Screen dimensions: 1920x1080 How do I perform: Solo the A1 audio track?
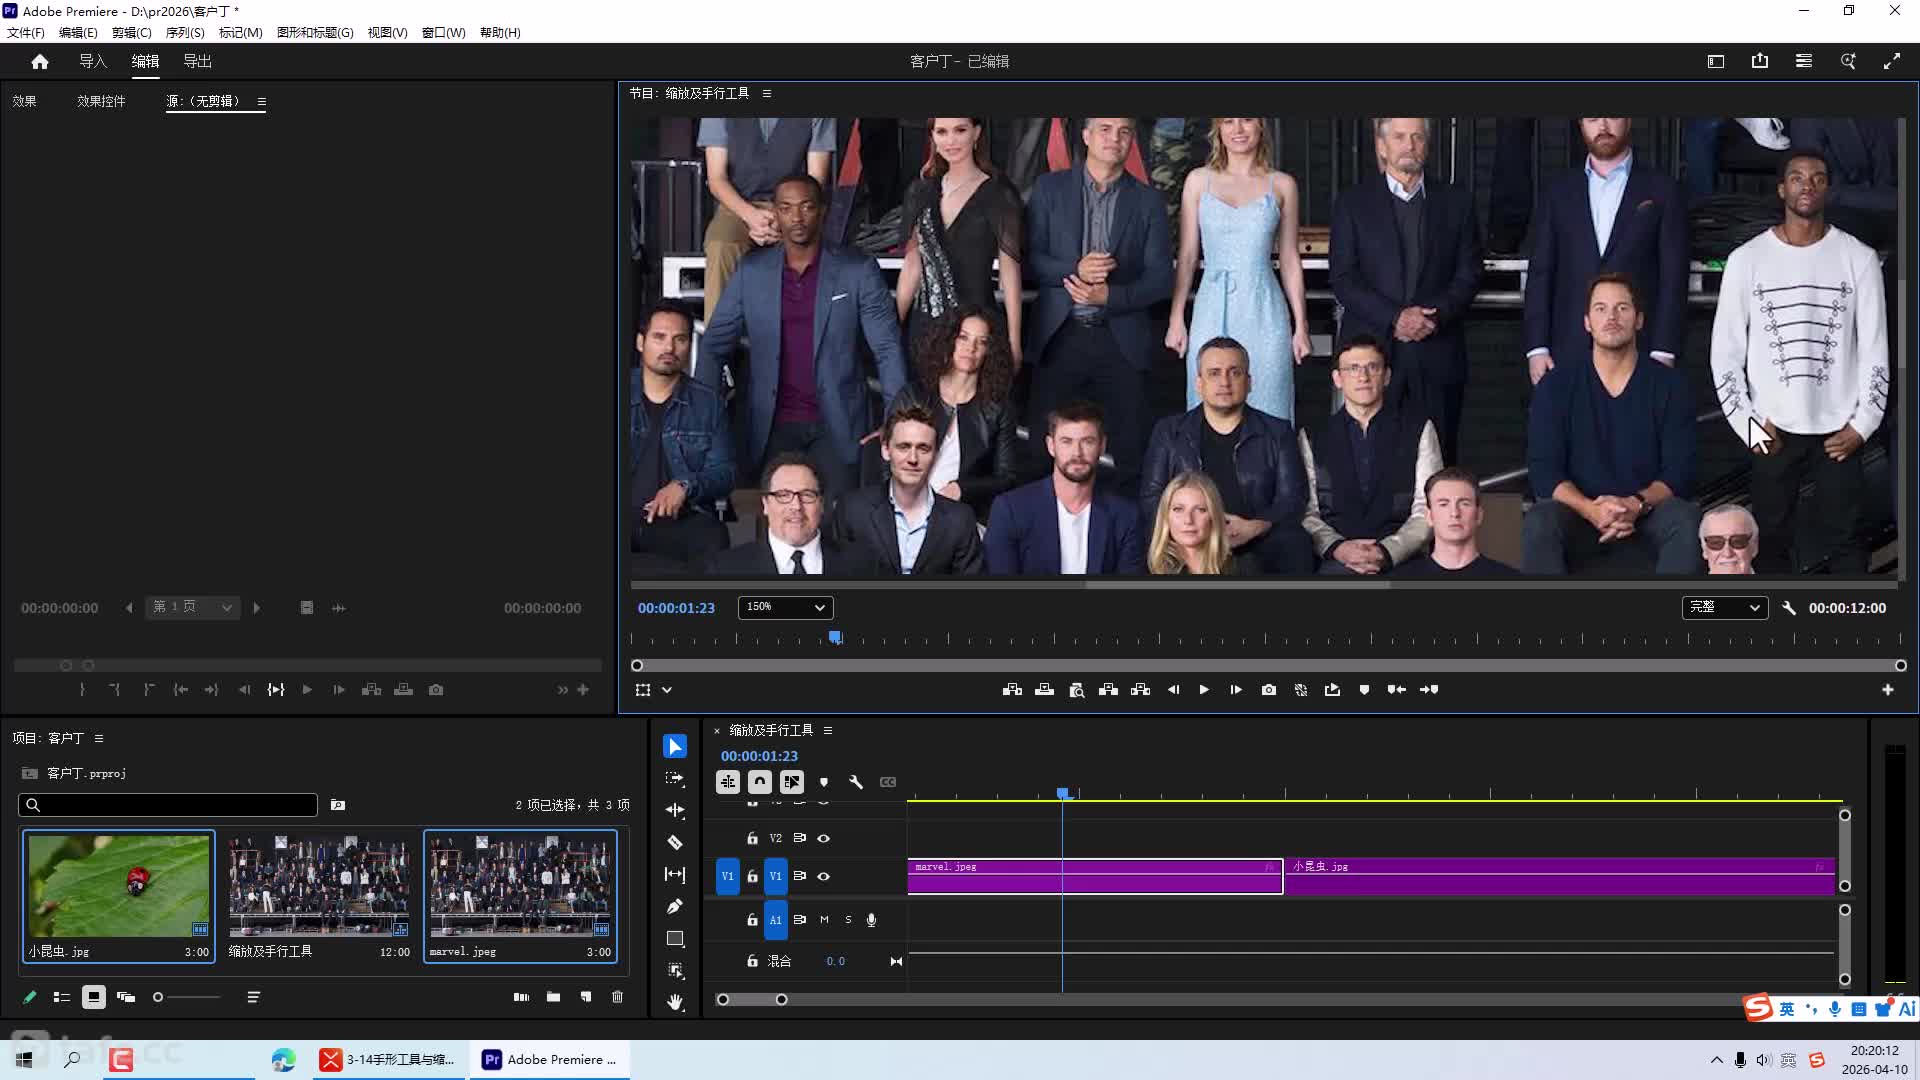point(848,920)
